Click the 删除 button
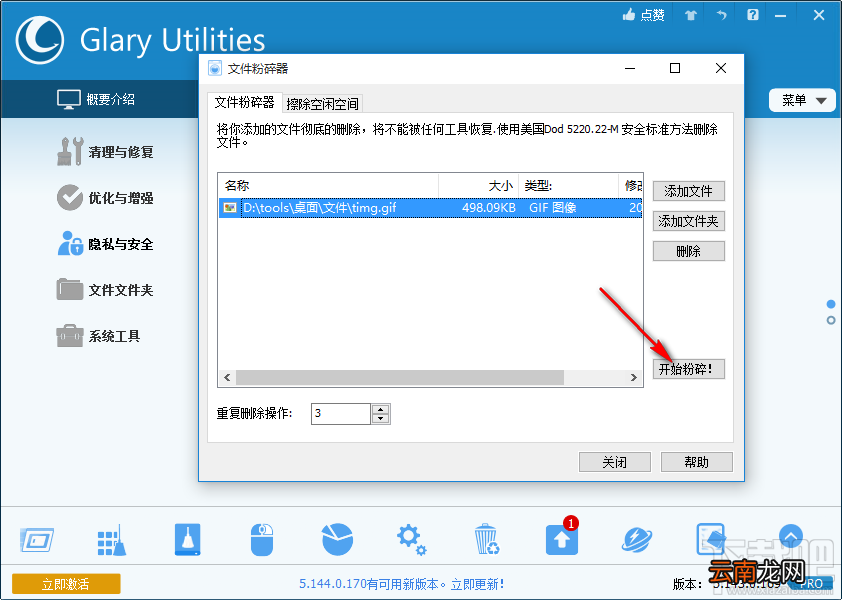 coord(688,251)
